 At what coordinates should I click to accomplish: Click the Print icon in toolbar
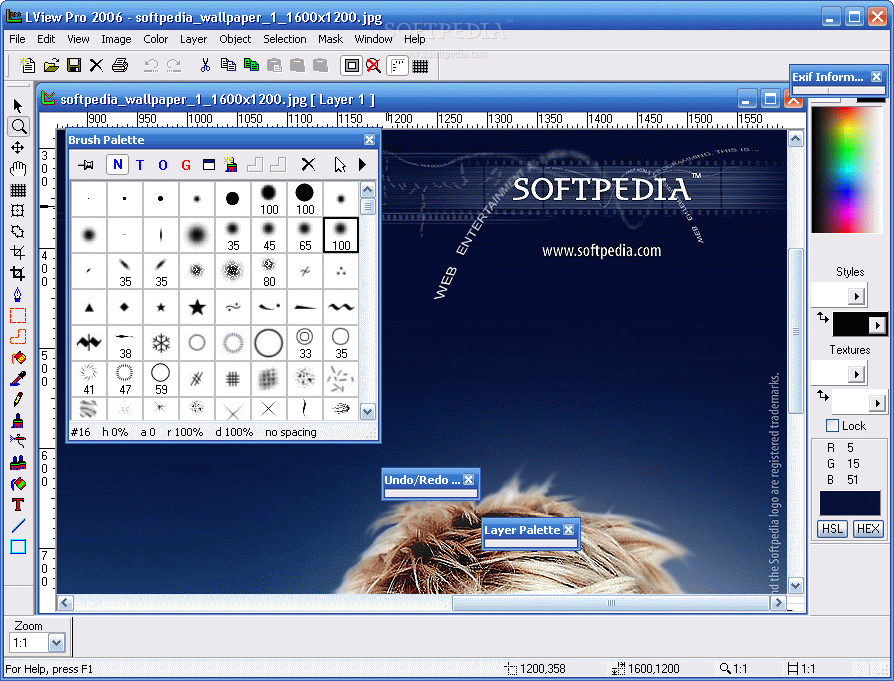(x=120, y=66)
